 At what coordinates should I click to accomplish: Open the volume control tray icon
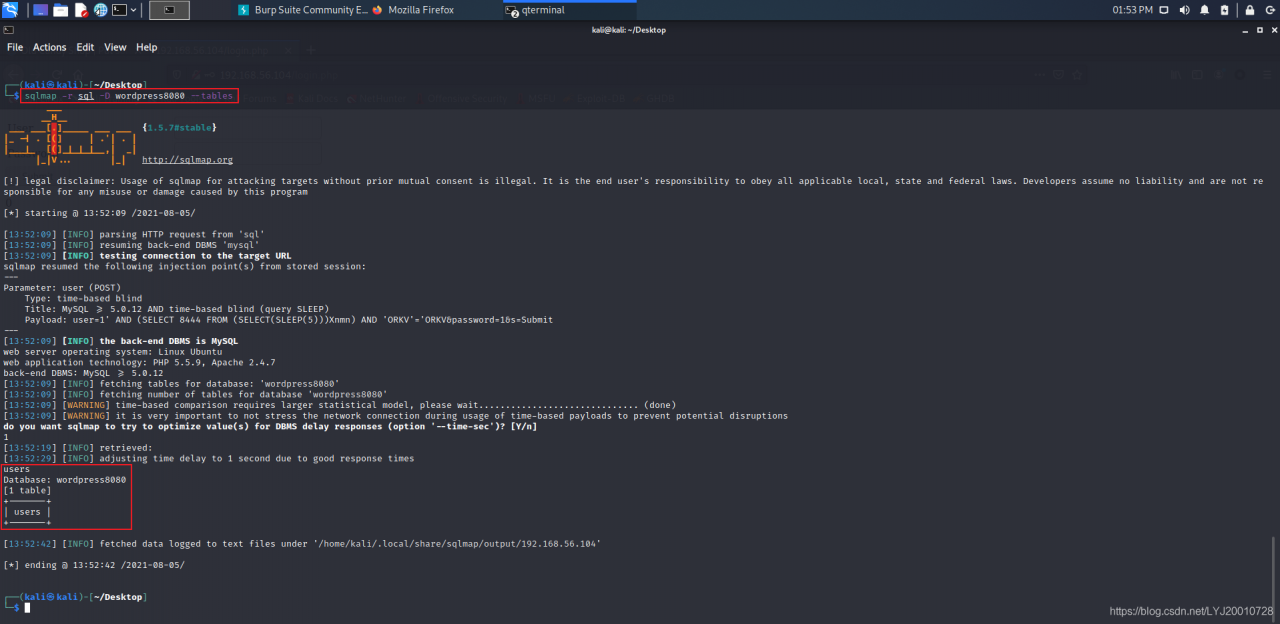pyautogui.click(x=1184, y=10)
